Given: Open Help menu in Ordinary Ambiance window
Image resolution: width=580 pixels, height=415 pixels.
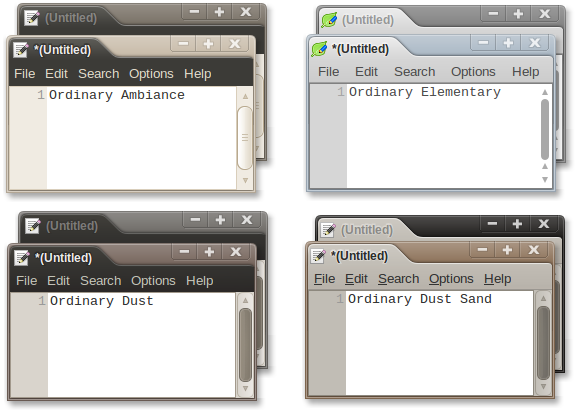Looking at the screenshot, I should click(x=198, y=74).
